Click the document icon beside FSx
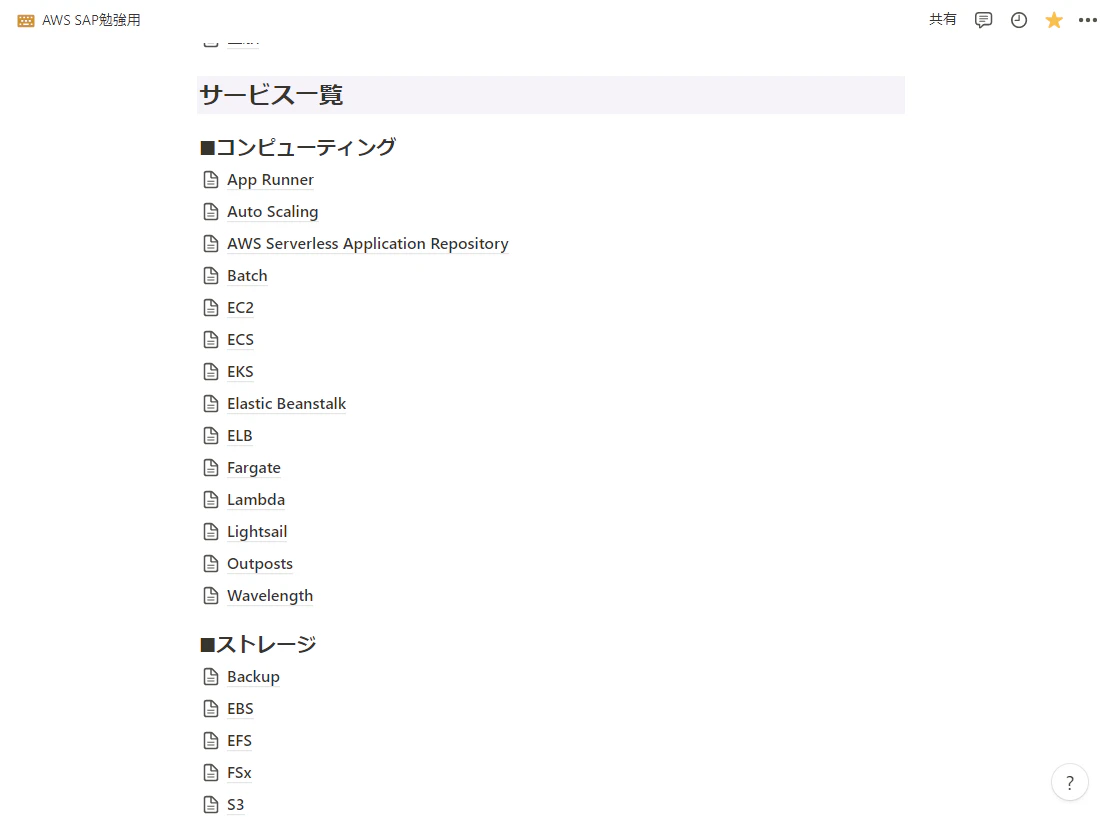 pyautogui.click(x=211, y=773)
